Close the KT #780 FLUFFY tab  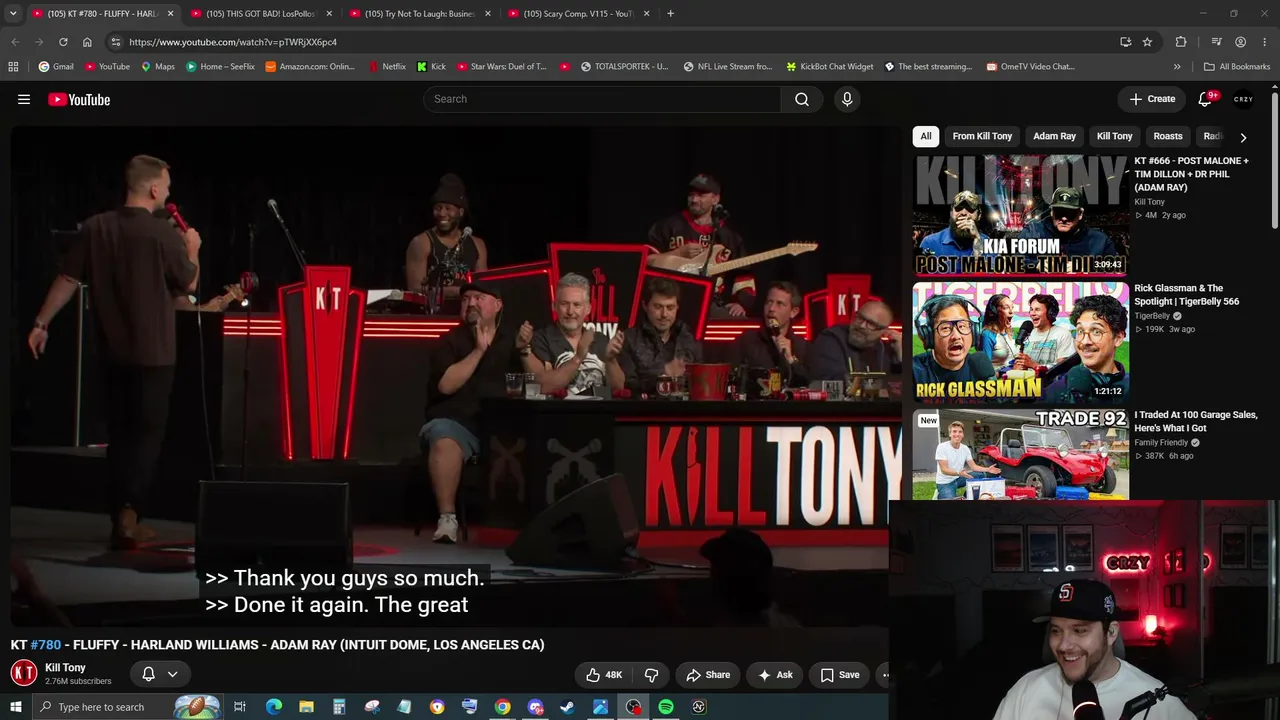tap(170, 14)
